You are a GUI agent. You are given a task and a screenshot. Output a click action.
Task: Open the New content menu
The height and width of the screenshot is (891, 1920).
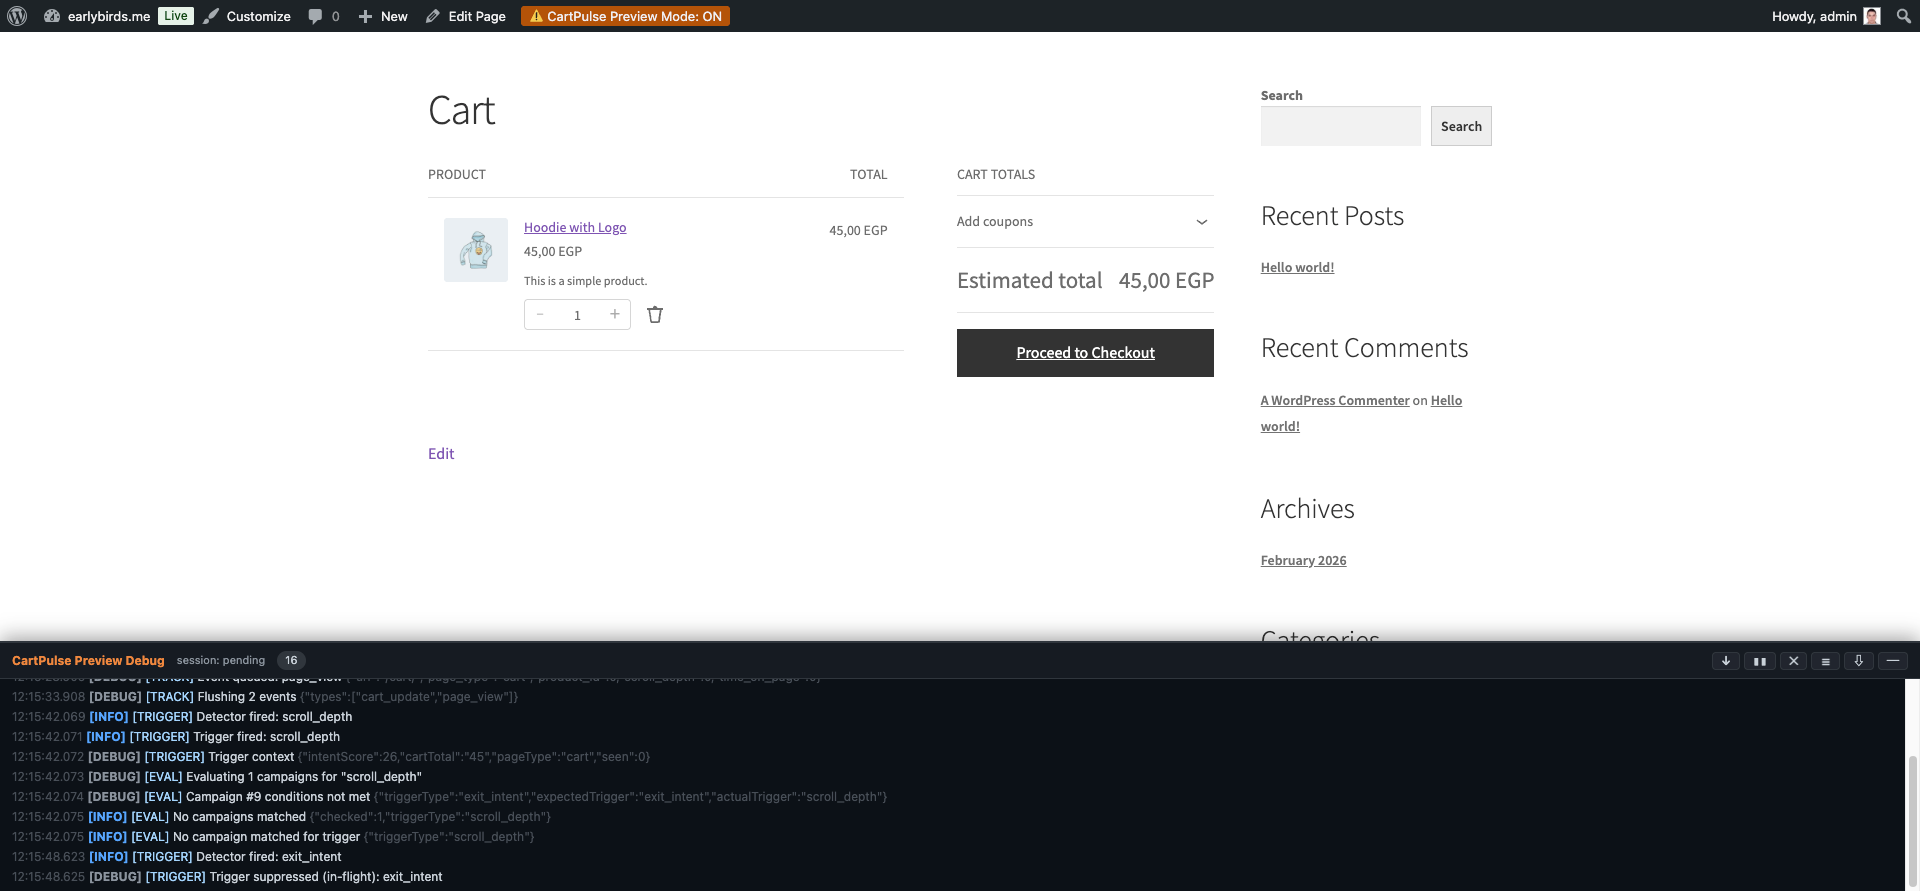[383, 16]
